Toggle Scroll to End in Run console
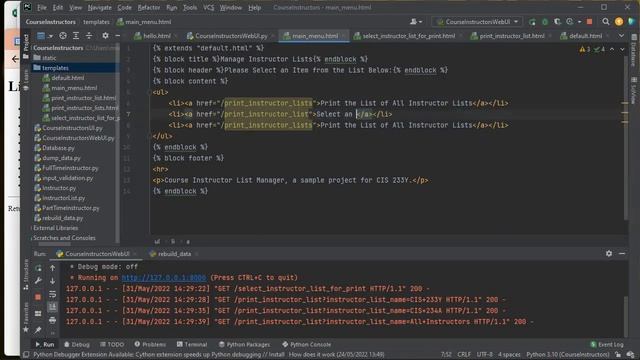The width and height of the screenshot is (640, 360). (x=53, y=307)
